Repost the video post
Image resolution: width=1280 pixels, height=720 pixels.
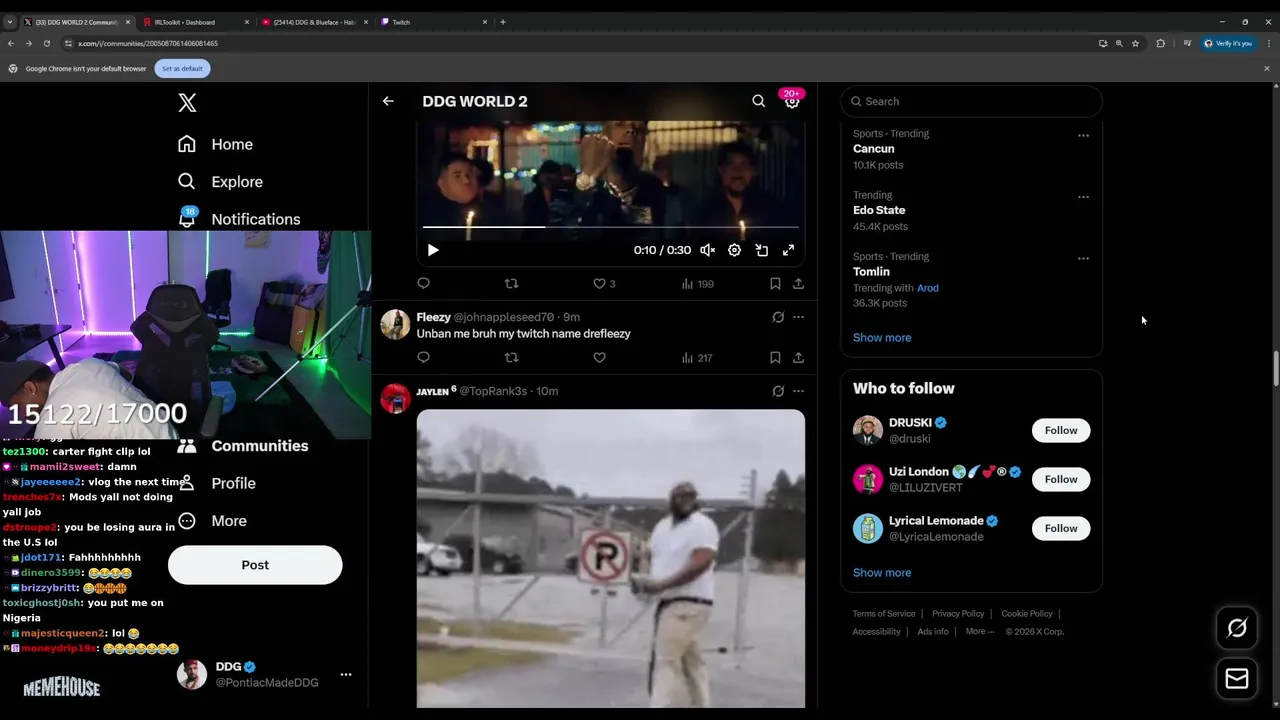[511, 284]
